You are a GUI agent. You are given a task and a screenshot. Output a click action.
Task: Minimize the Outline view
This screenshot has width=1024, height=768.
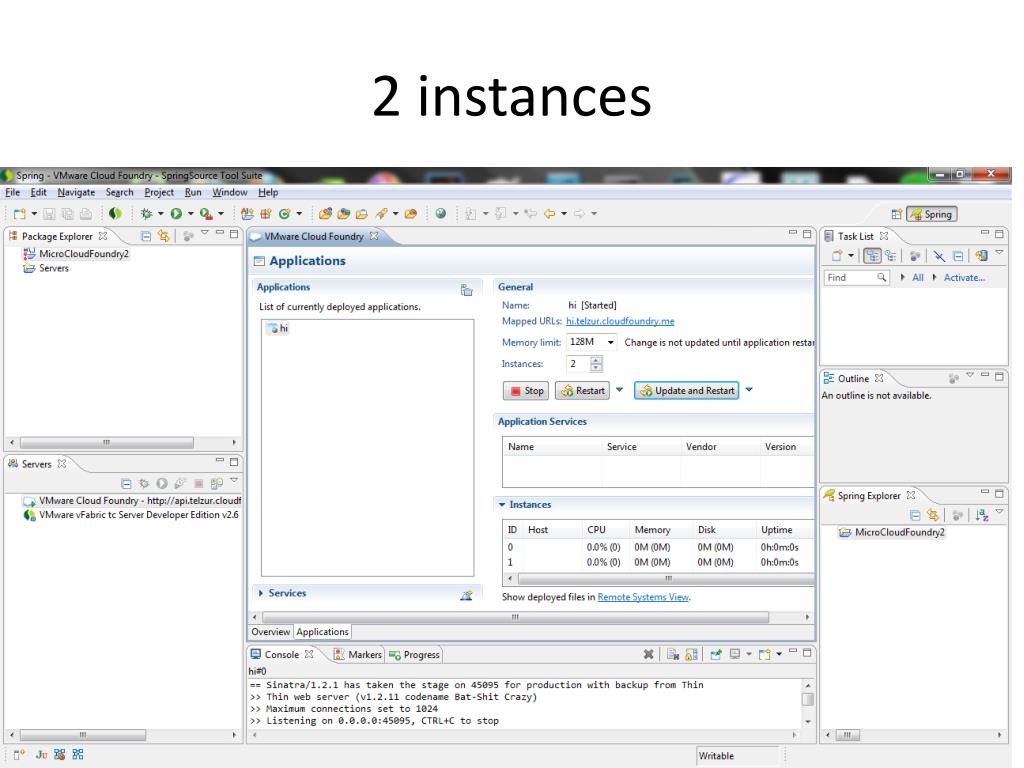(985, 375)
